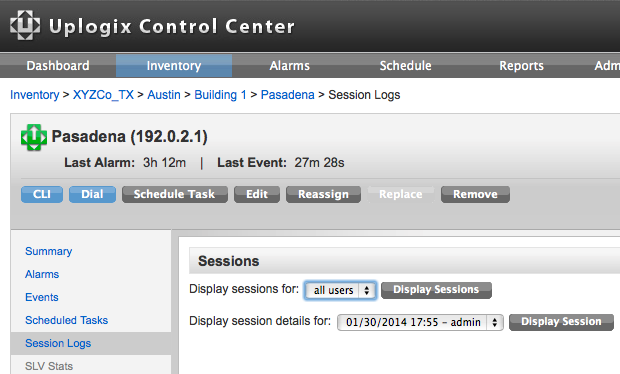This screenshot has height=374, width=620.
Task: Open the Dashboard tab
Action: (x=58, y=66)
